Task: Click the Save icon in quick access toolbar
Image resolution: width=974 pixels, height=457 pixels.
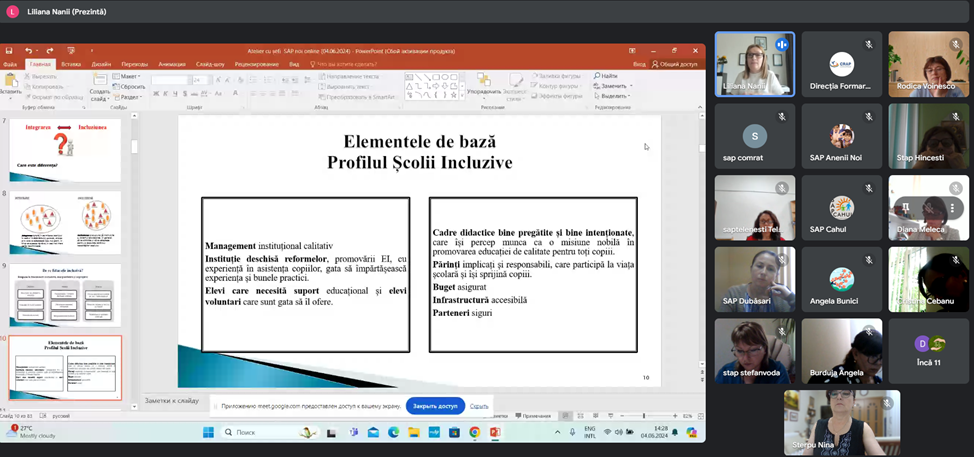Action: click(x=8, y=51)
